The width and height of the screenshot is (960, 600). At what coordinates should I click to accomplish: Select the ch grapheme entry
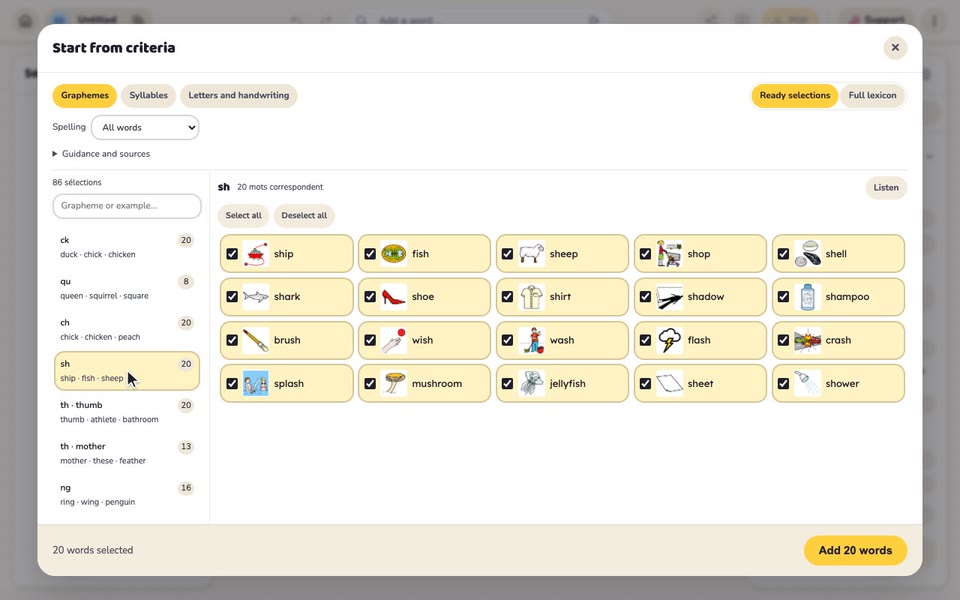pos(127,329)
